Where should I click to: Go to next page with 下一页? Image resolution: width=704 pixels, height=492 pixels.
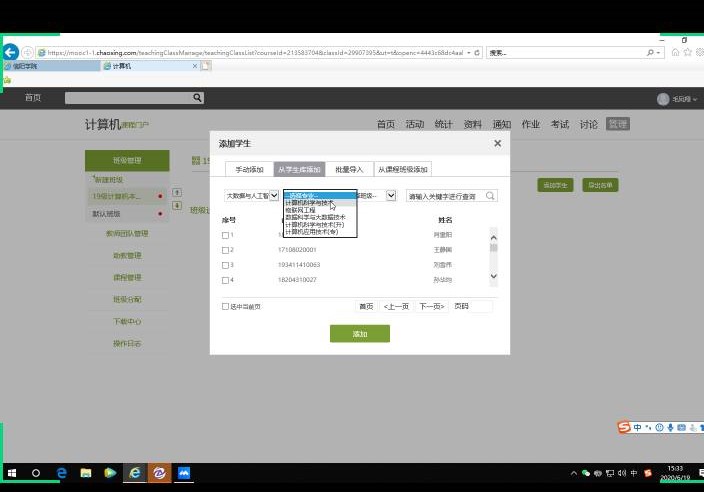click(430, 306)
